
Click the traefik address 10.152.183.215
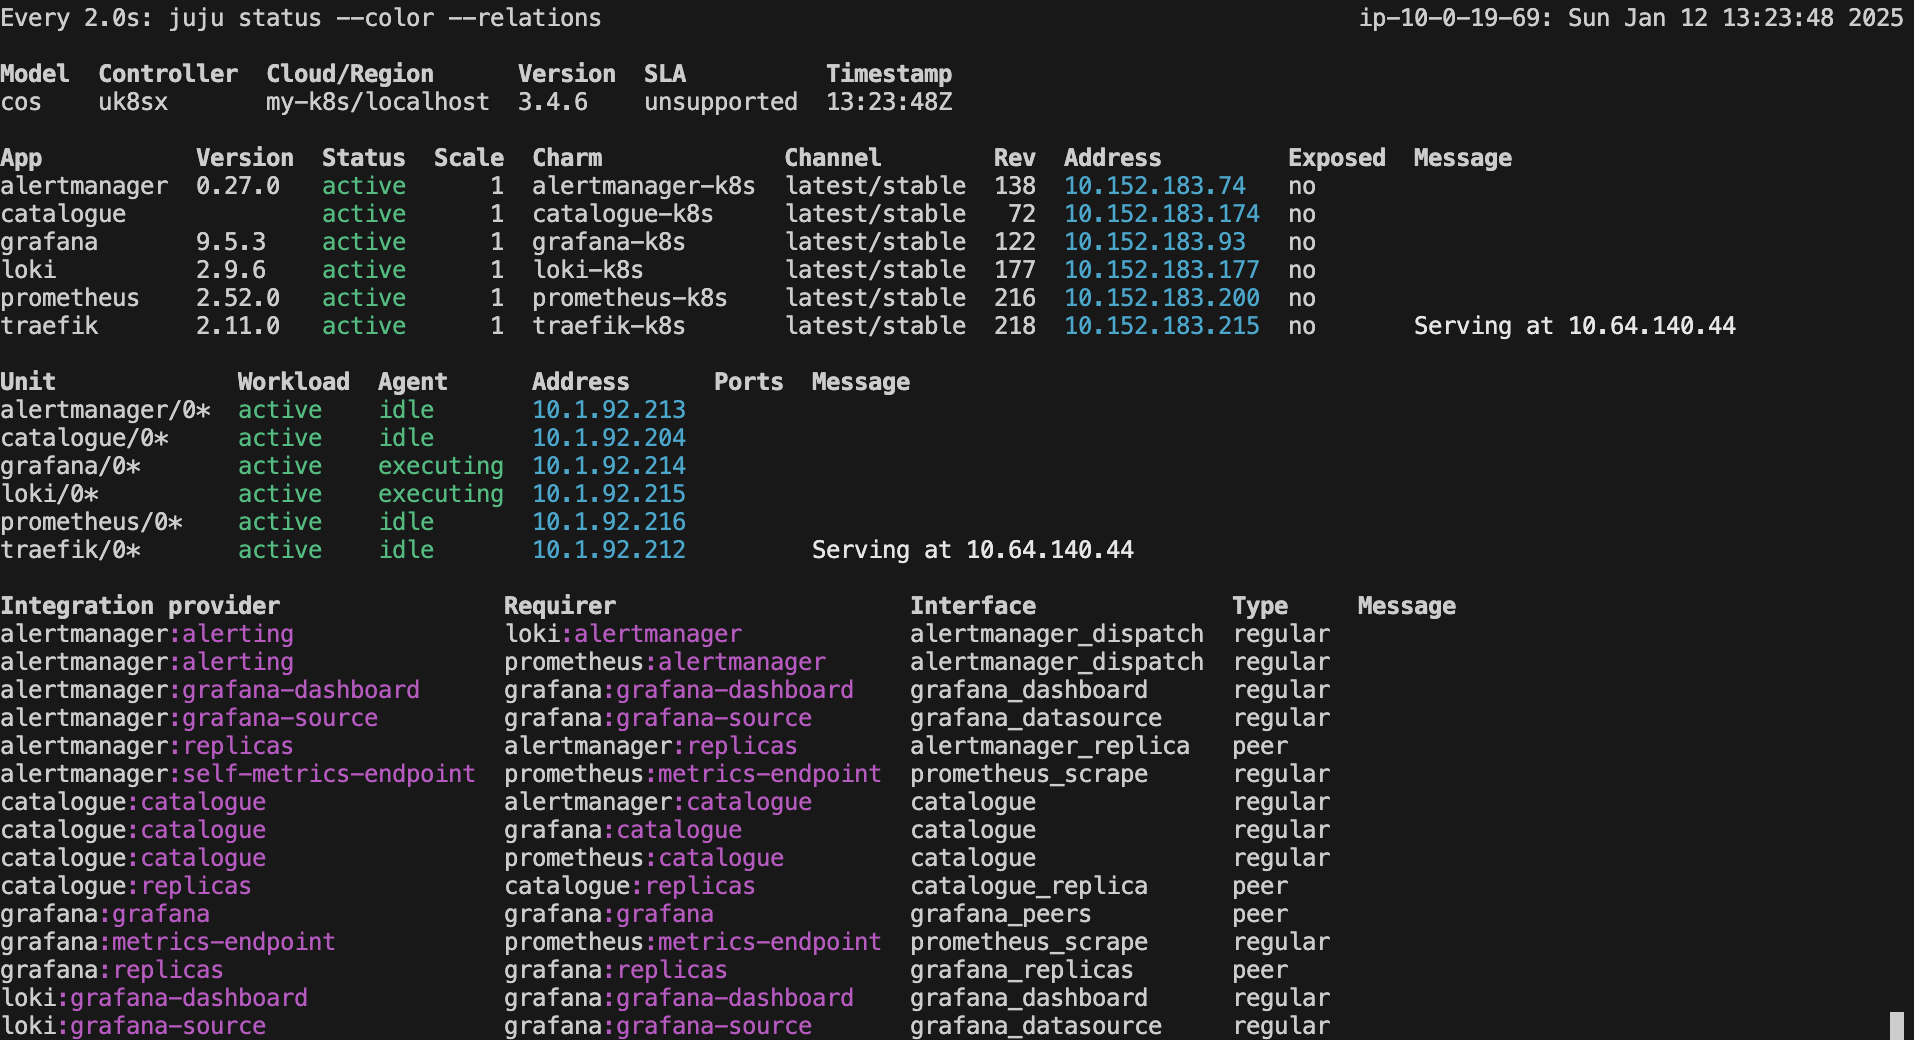[x=1162, y=326]
